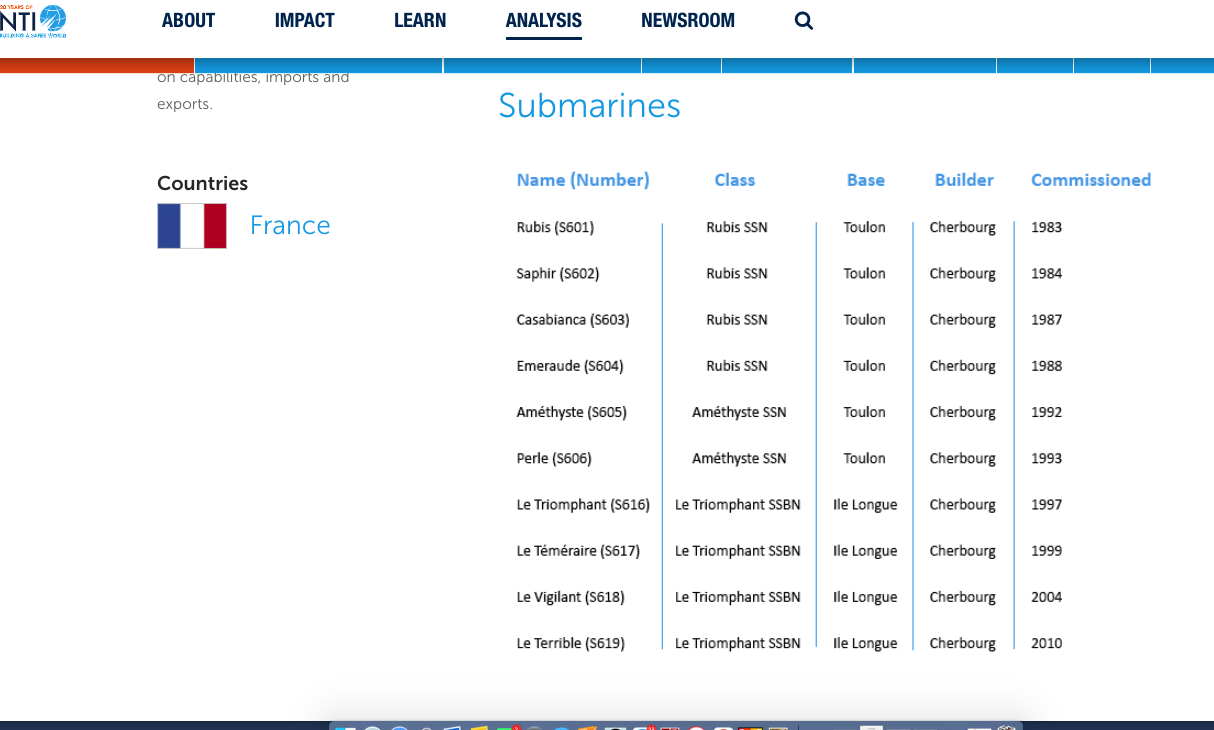Open the ABOUT menu

coord(188,20)
